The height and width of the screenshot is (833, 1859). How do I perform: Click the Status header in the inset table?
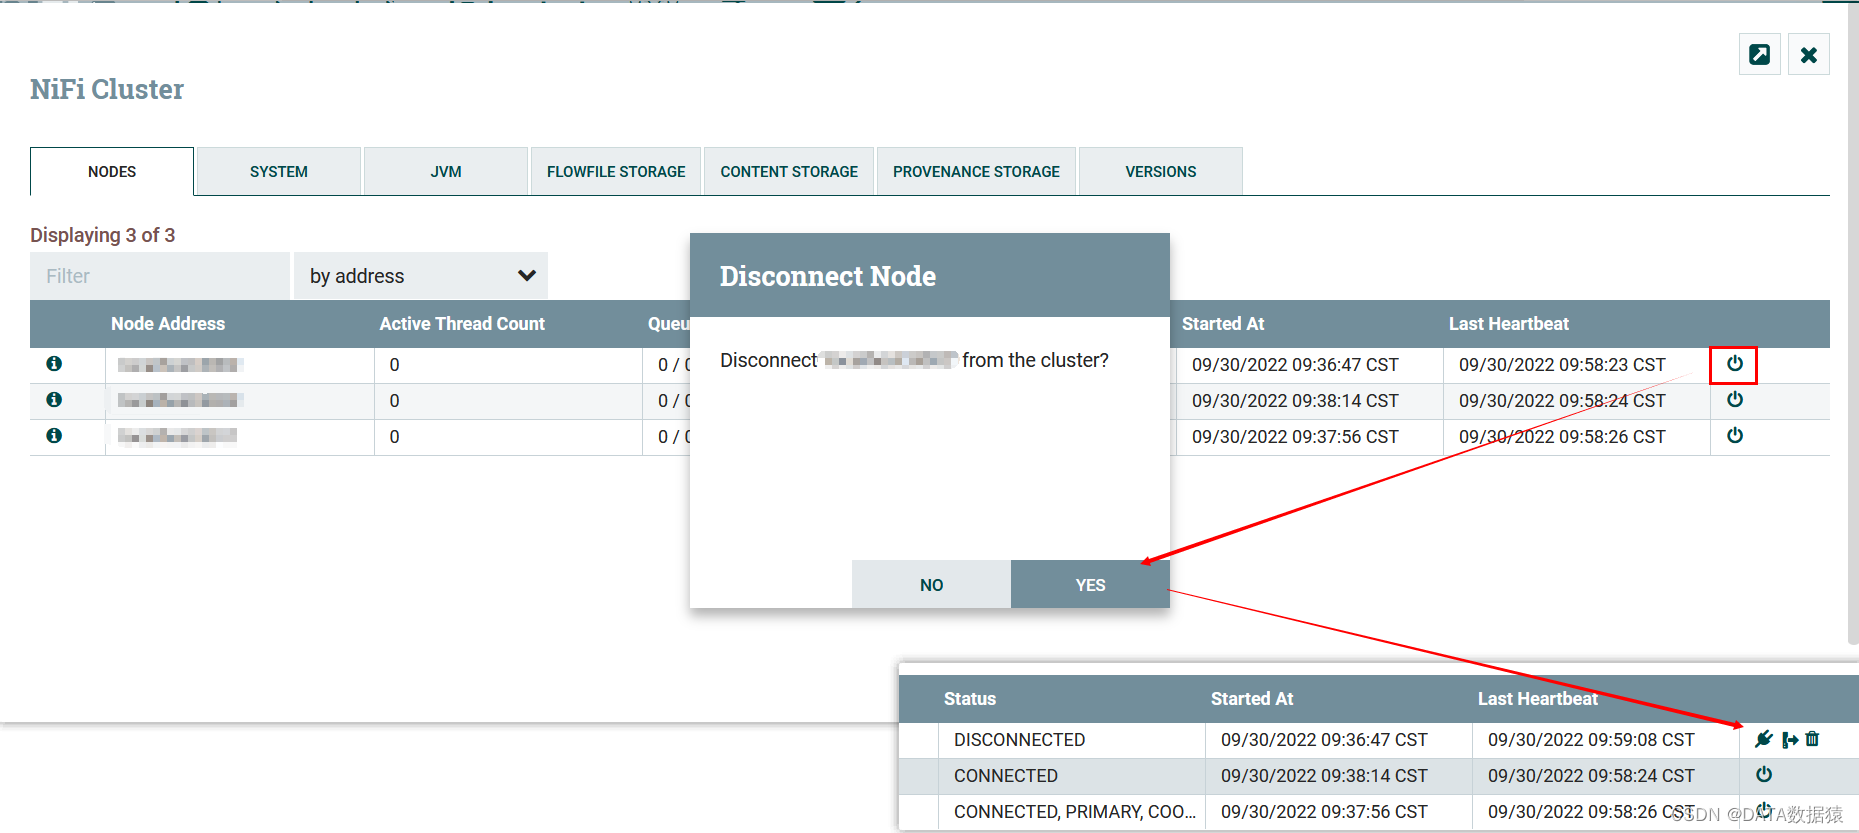pos(970,699)
